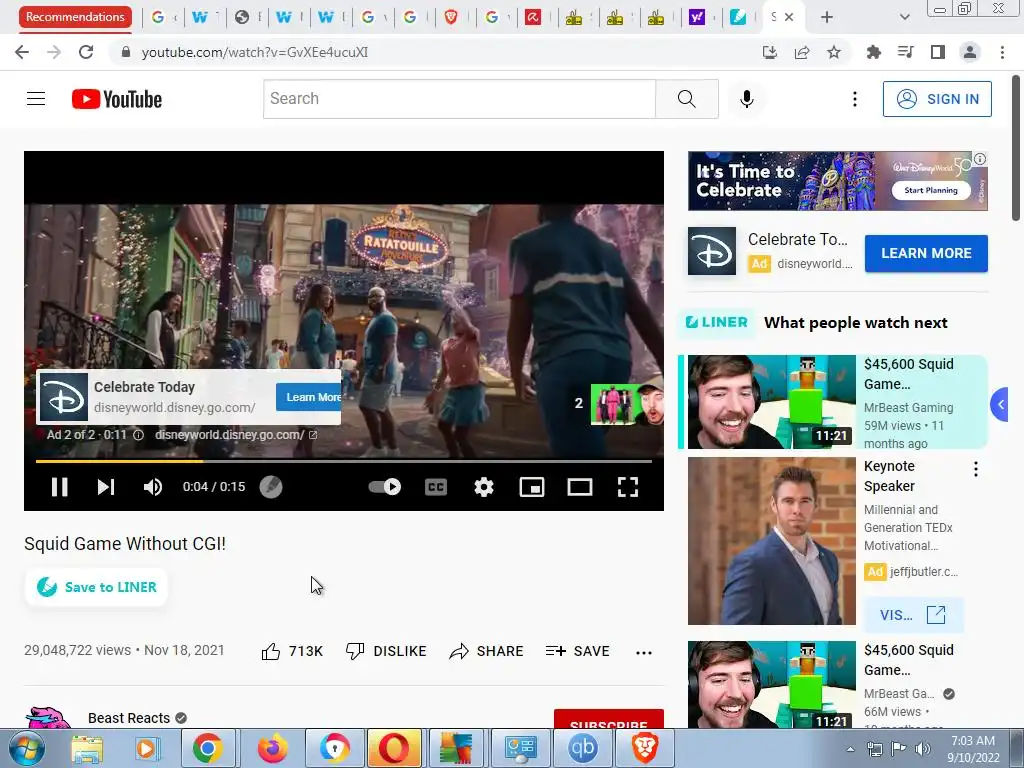Open browser extensions puzzle icon
Screen dimensions: 1024x768
coord(873,52)
